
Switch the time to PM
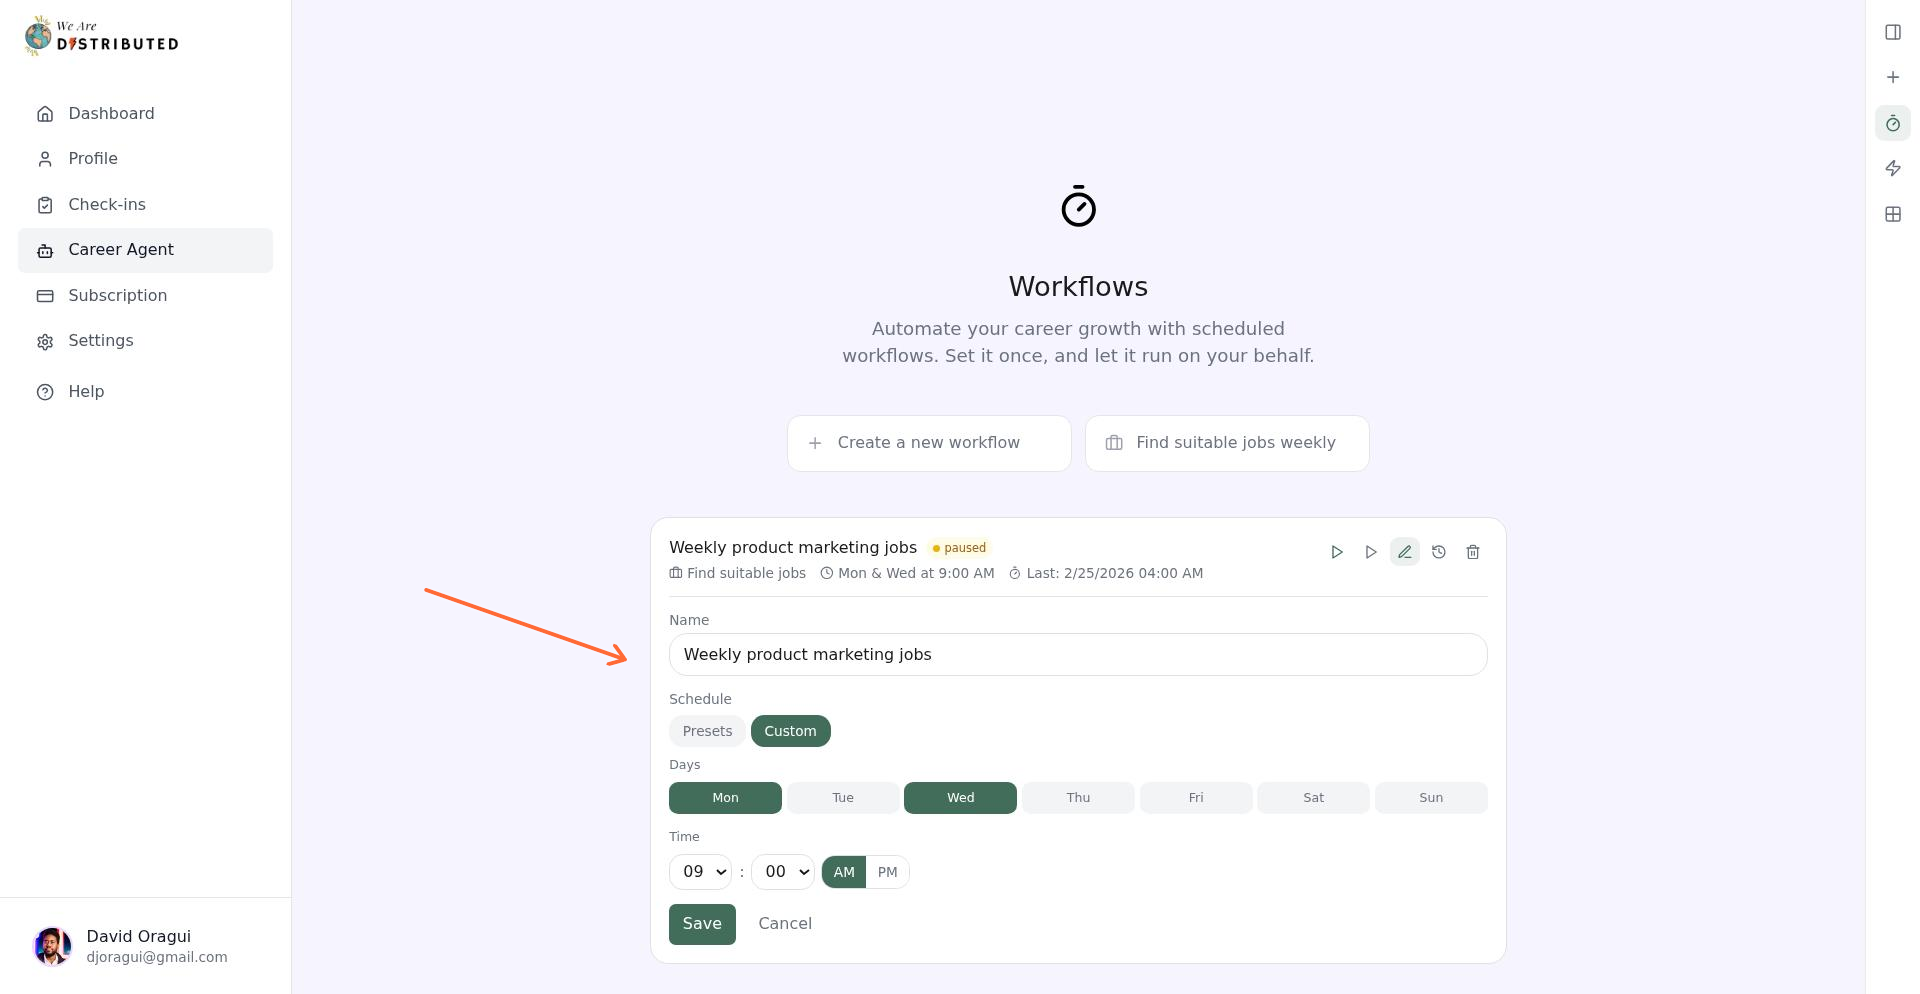tap(887, 871)
